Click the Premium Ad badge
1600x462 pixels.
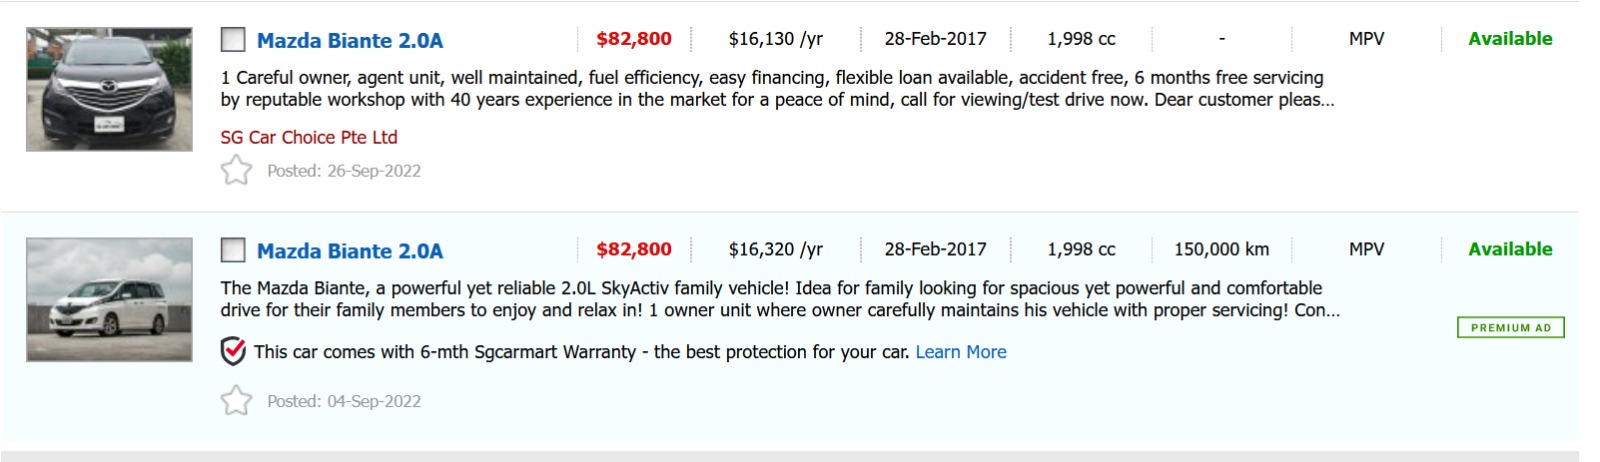click(x=1510, y=328)
